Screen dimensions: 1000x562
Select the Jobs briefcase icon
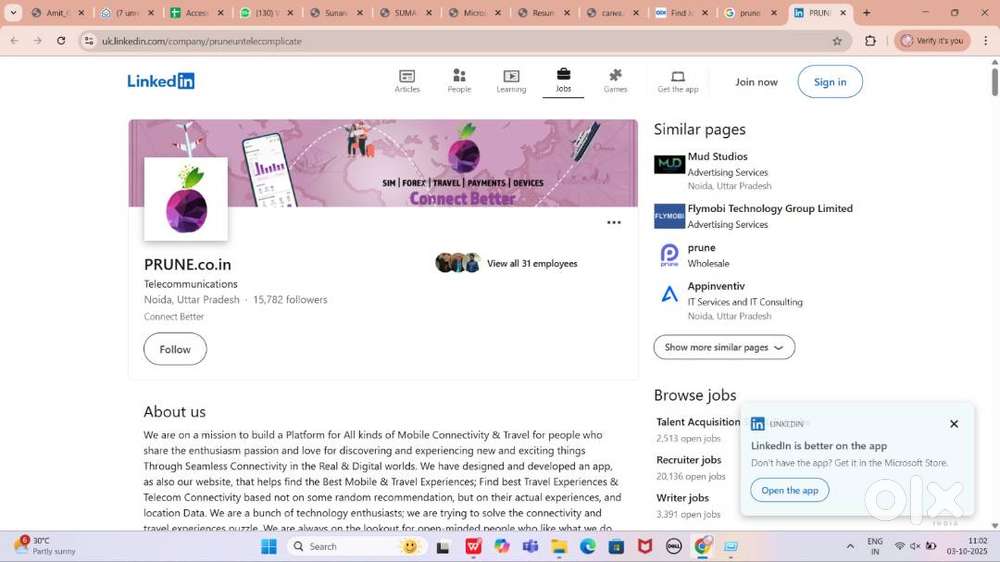(563, 75)
